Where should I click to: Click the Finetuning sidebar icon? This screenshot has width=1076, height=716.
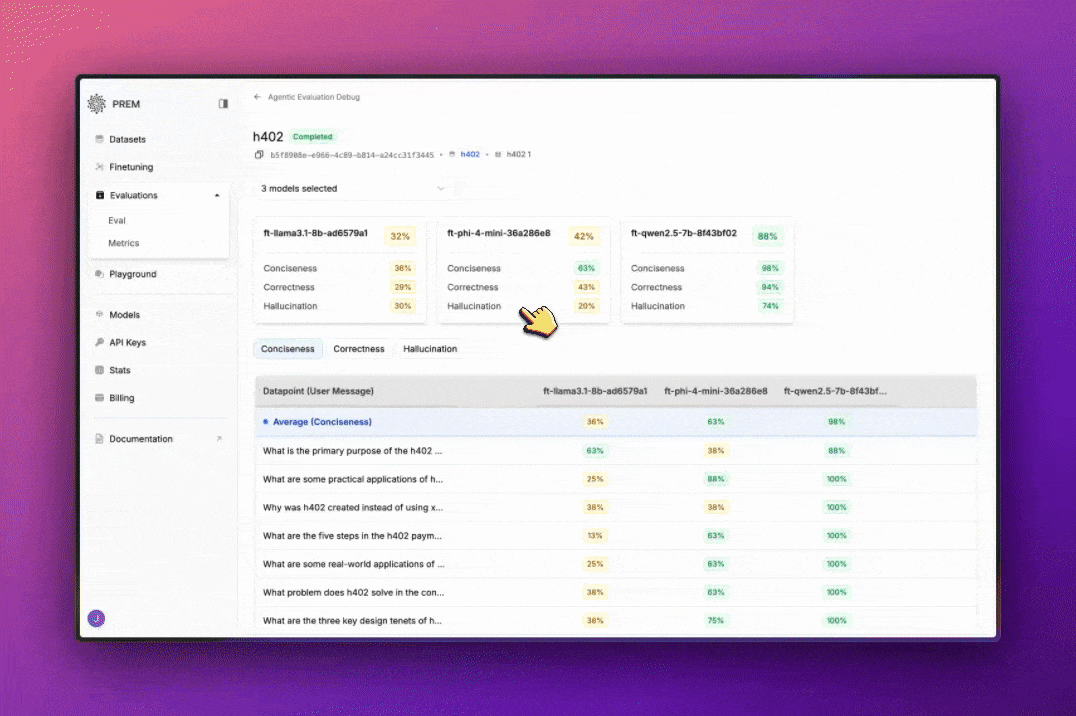(100, 167)
